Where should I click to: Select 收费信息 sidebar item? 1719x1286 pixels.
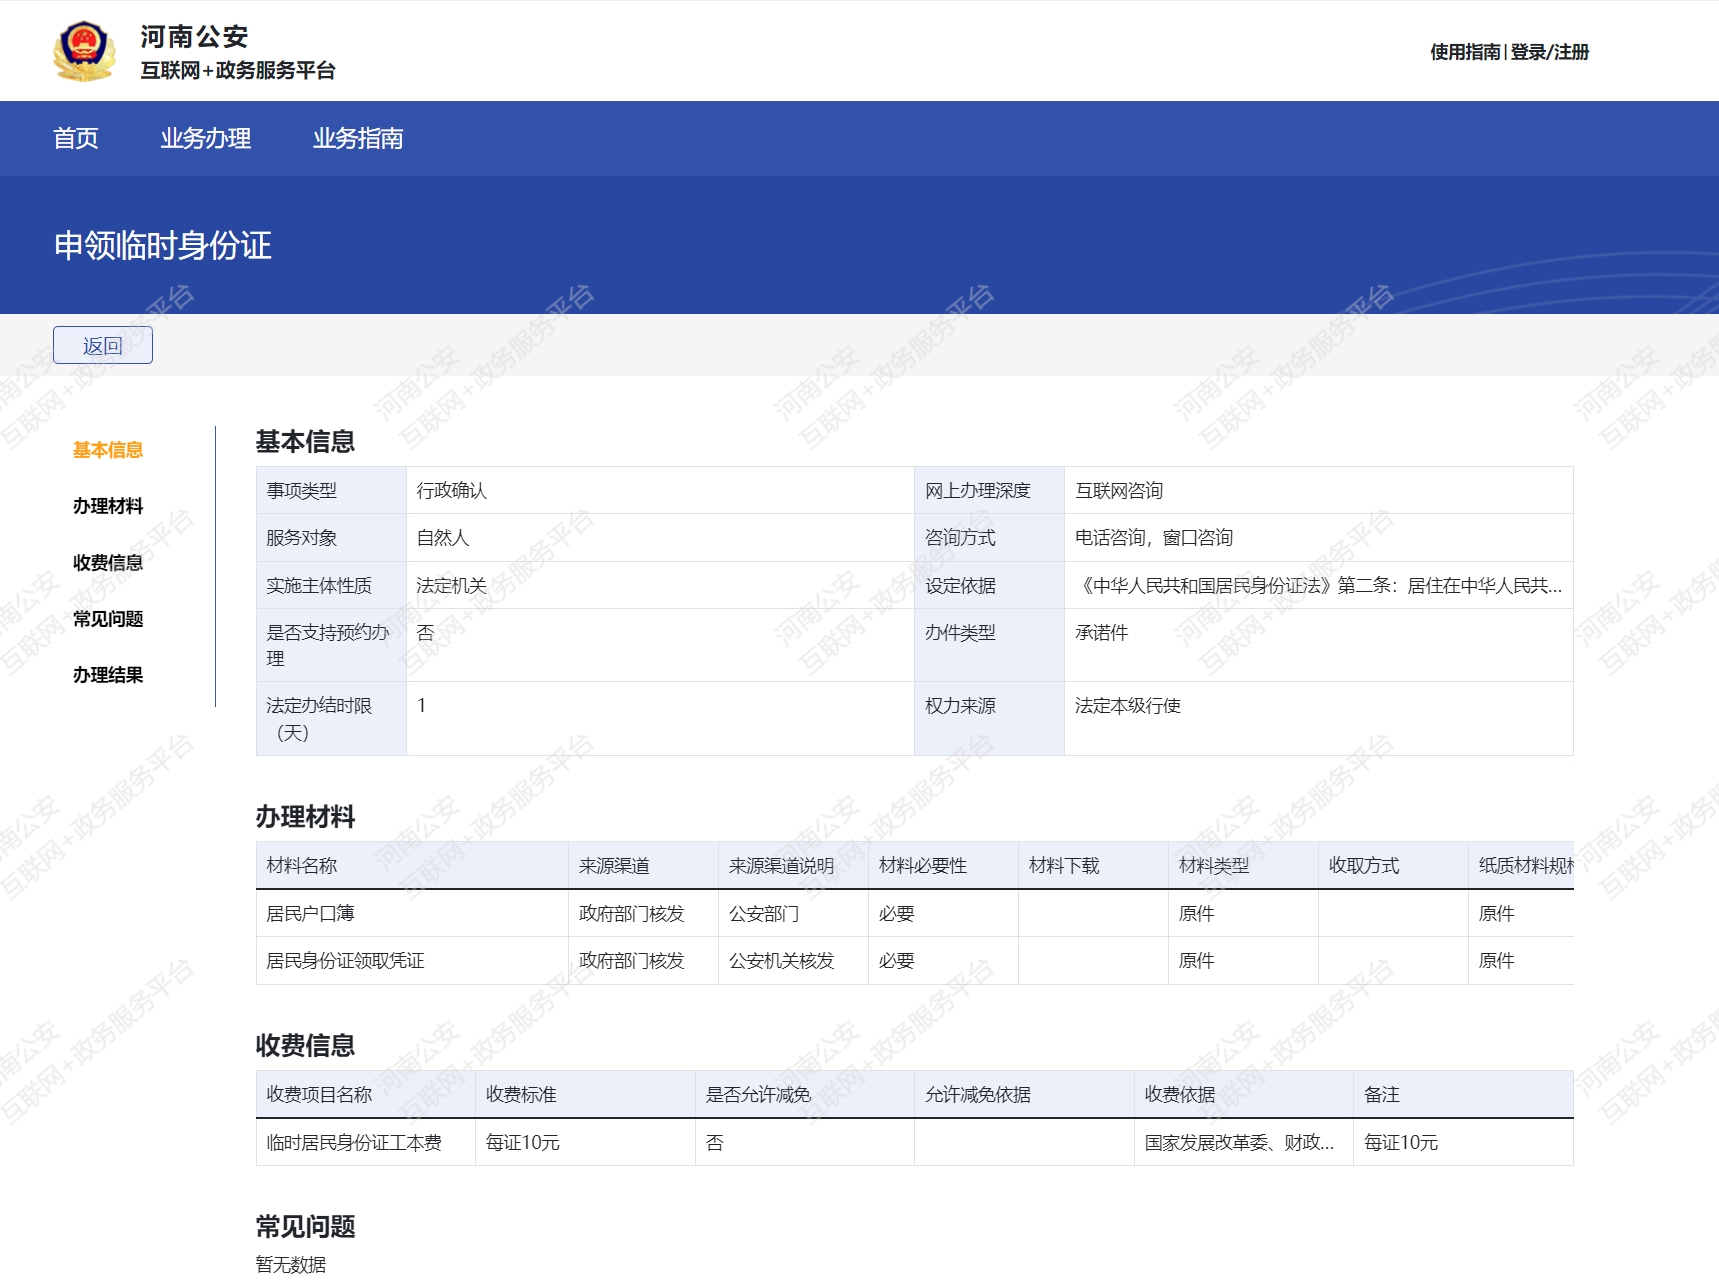[x=108, y=563]
